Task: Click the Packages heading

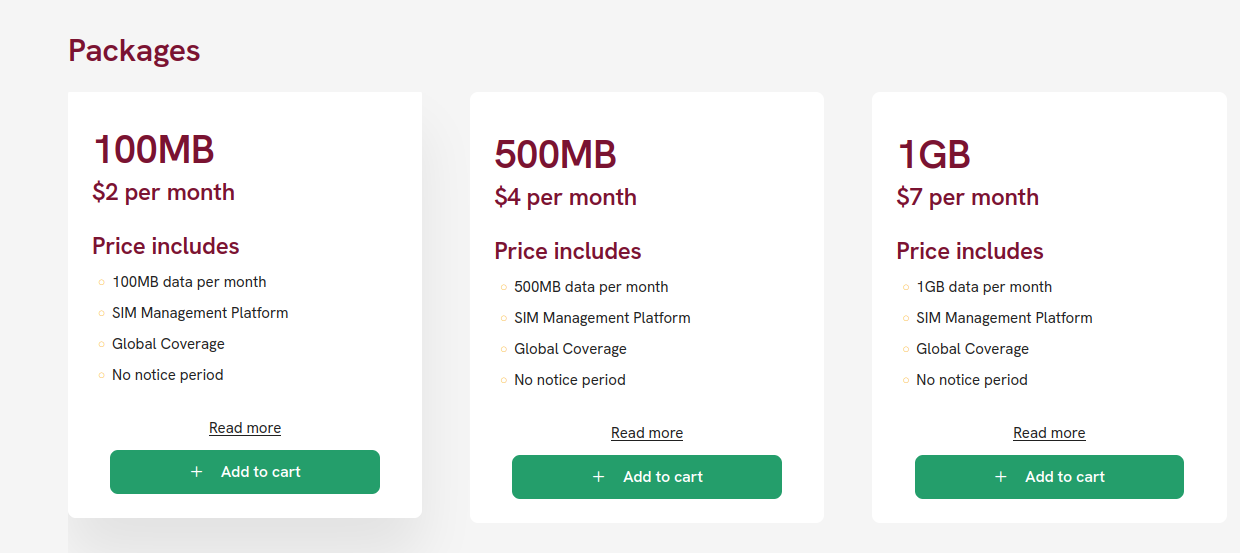Action: pos(134,50)
